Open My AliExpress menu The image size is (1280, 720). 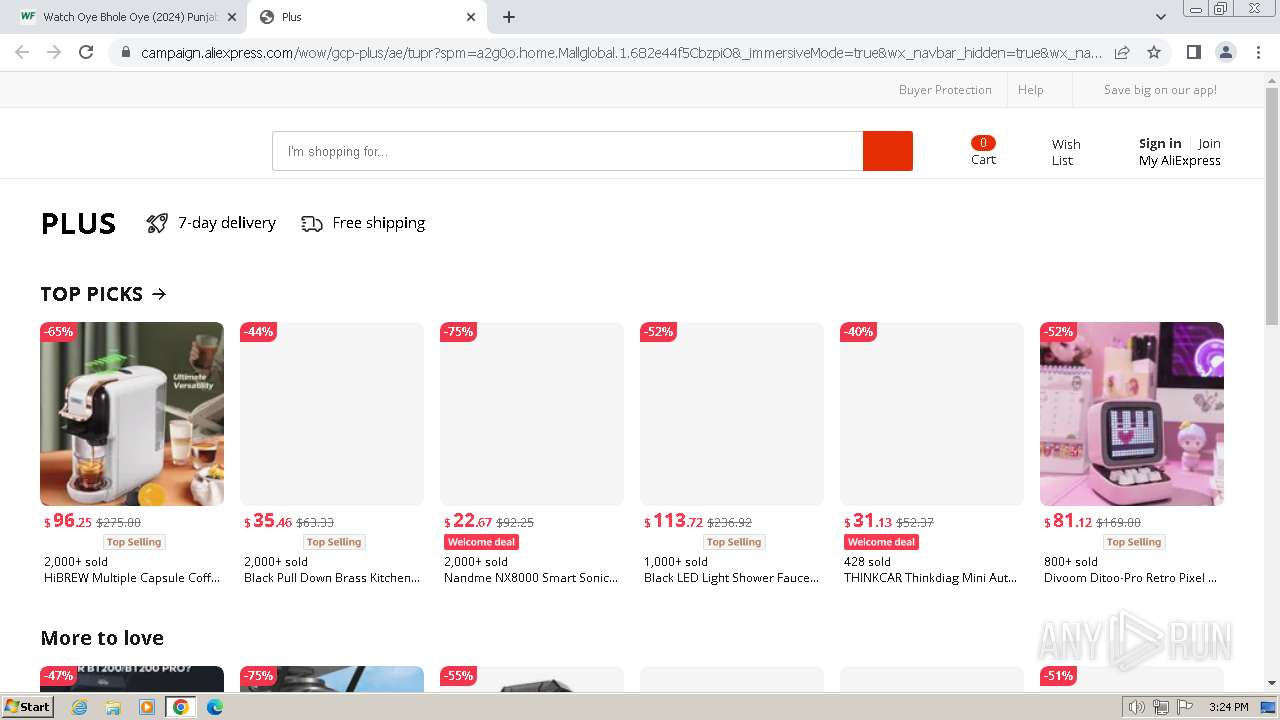coord(1180,160)
